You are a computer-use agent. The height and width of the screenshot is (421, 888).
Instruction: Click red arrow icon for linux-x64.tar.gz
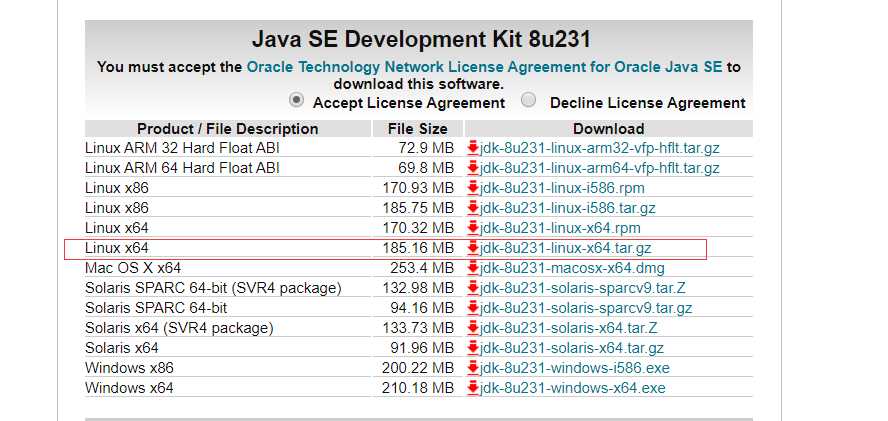point(473,248)
